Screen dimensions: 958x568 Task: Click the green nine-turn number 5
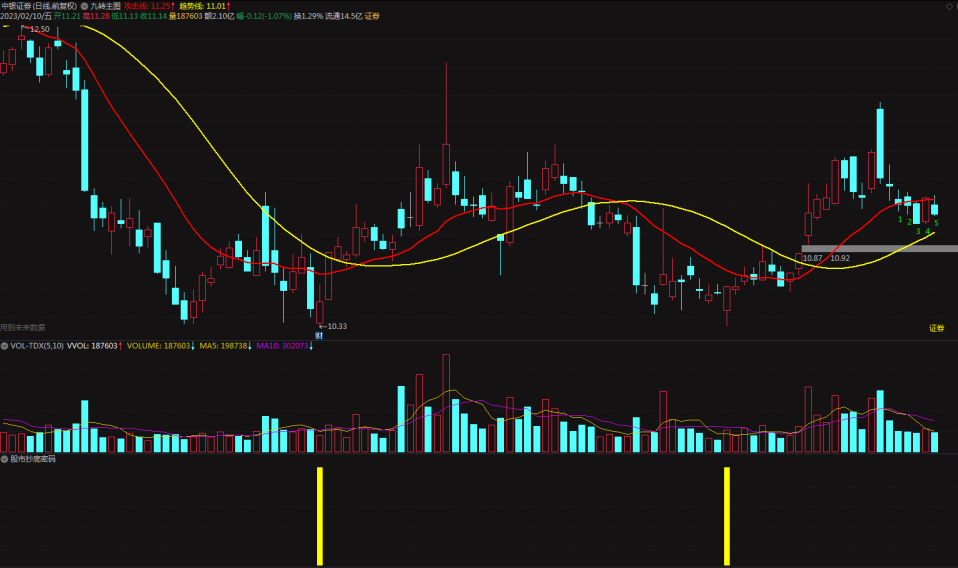pyautogui.click(x=936, y=223)
